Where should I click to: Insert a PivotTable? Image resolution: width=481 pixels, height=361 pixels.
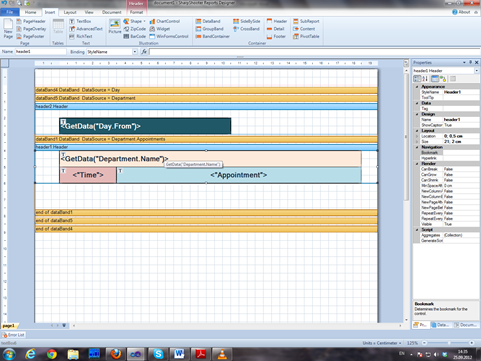coord(306,36)
